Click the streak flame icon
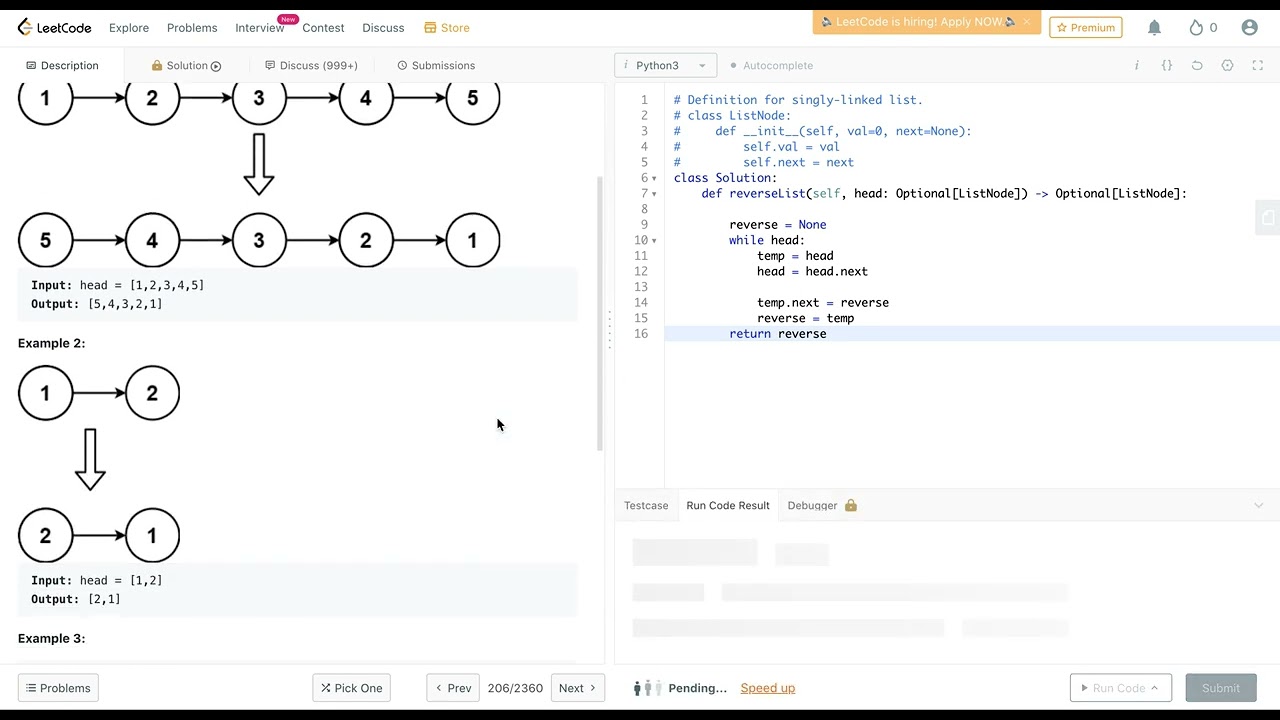The width and height of the screenshot is (1280, 720). click(x=1196, y=28)
